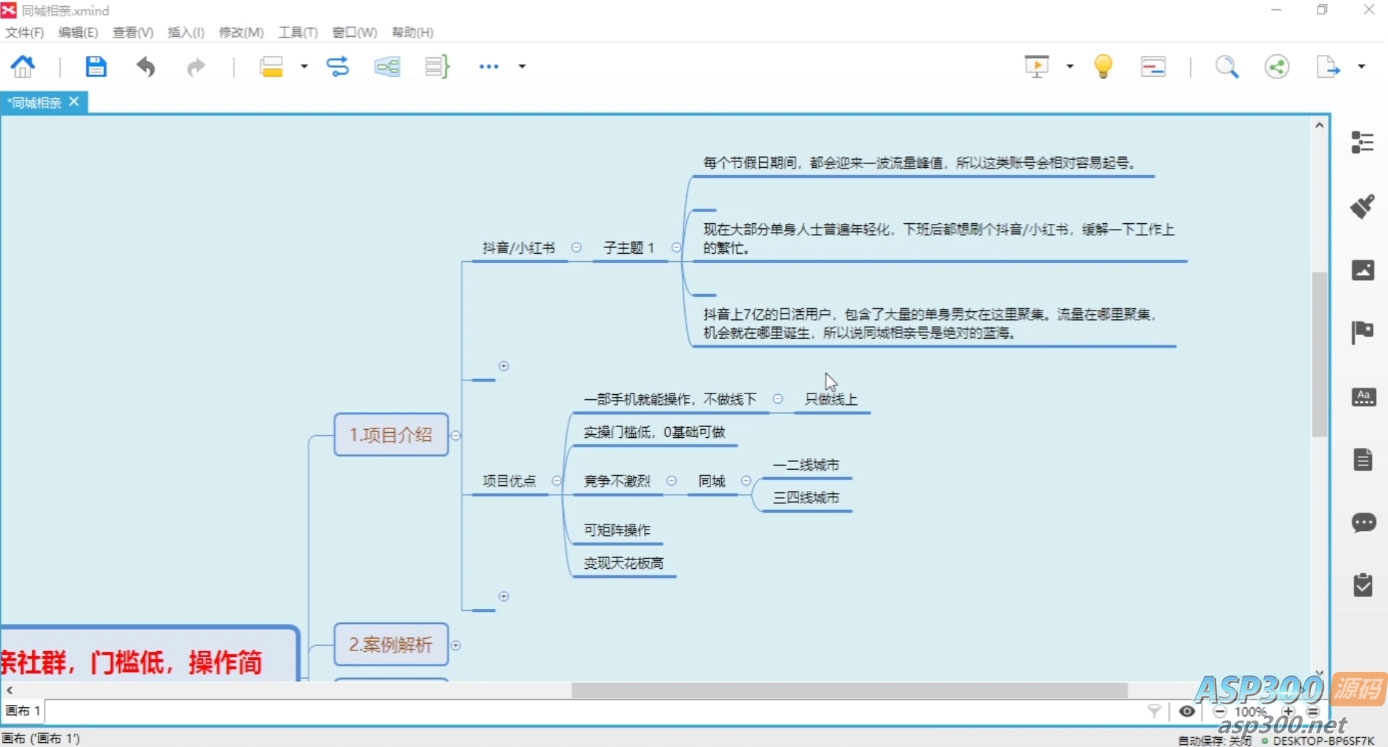The image size is (1388, 747).
Task: Open the Gantt chart view icon
Action: pyautogui.click(x=1154, y=67)
